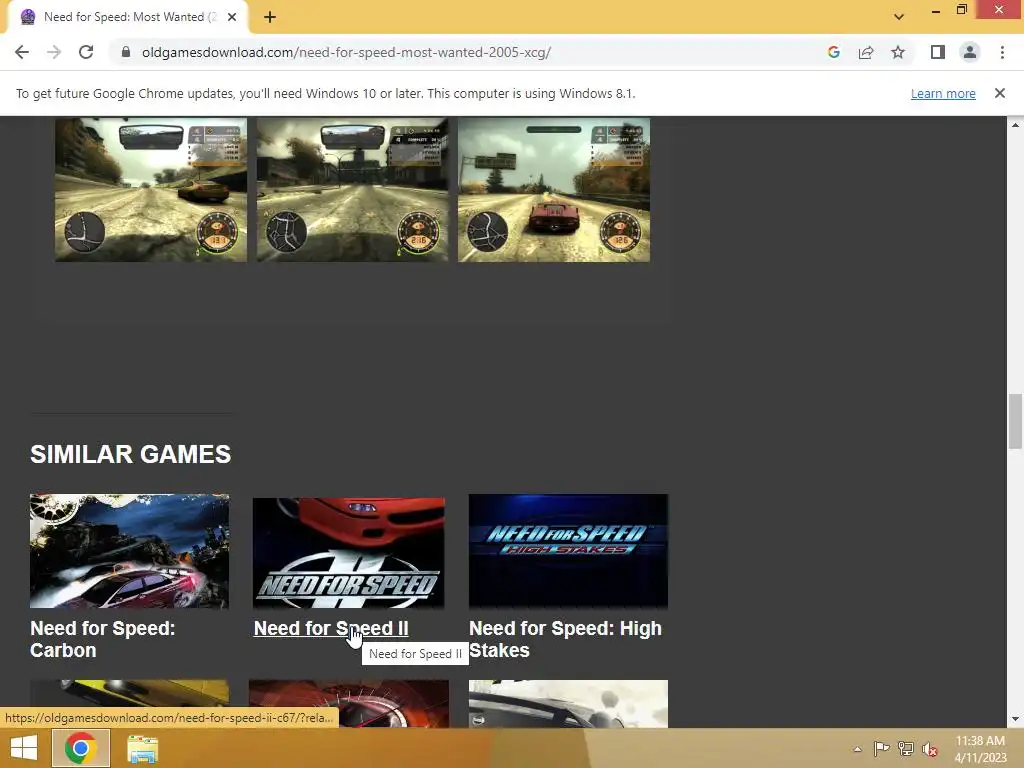
Task: Open Need for Speed: High Stakes link
Action: point(565,639)
